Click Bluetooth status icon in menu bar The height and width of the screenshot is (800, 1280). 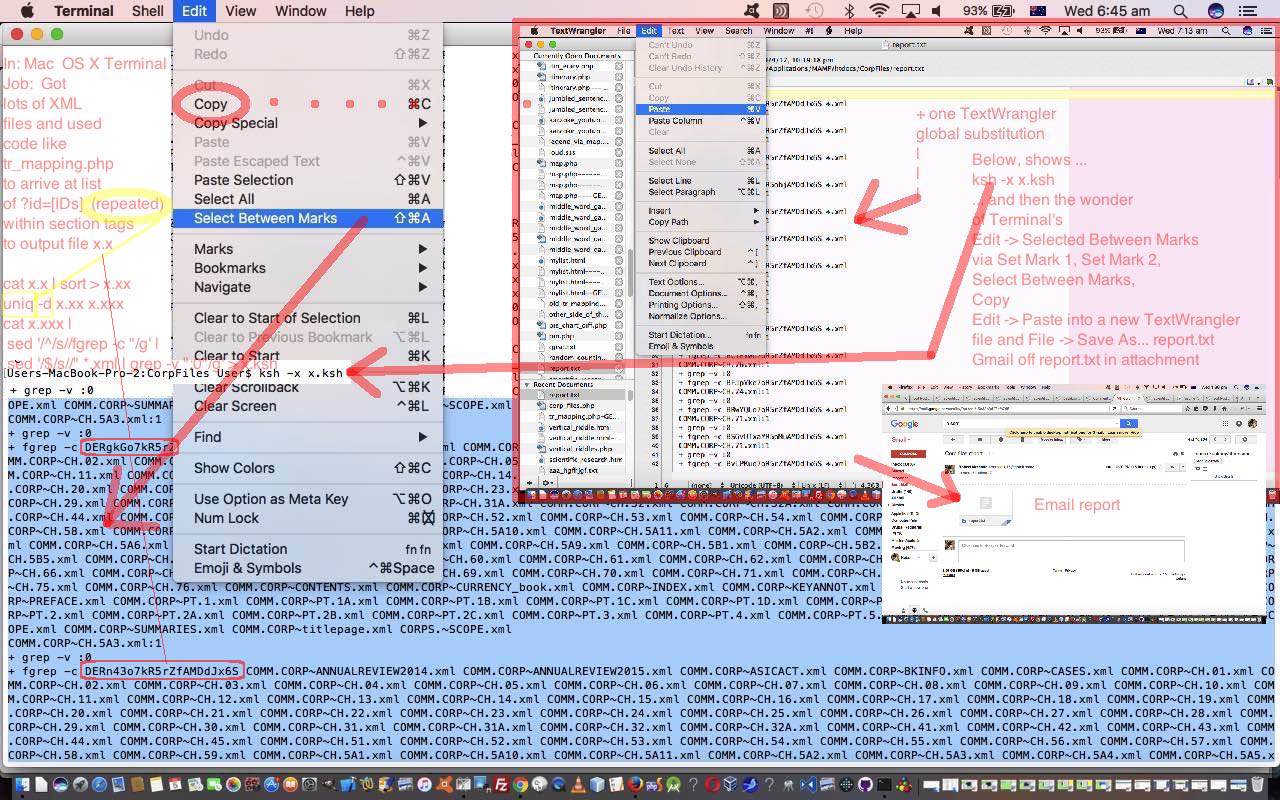tap(849, 11)
